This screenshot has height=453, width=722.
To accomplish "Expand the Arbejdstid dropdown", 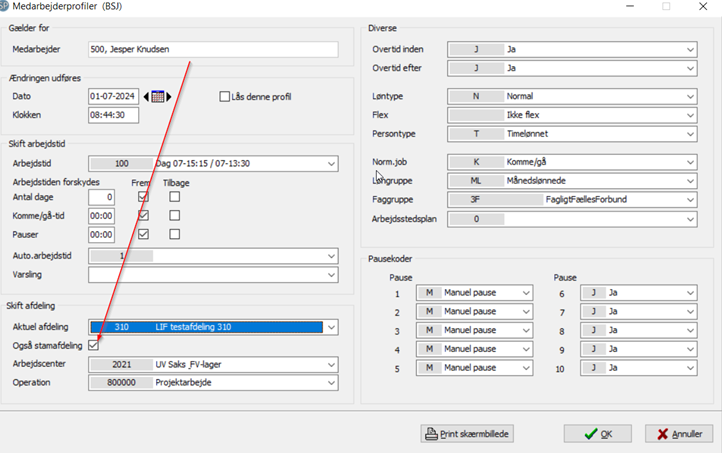I will (x=331, y=162).
